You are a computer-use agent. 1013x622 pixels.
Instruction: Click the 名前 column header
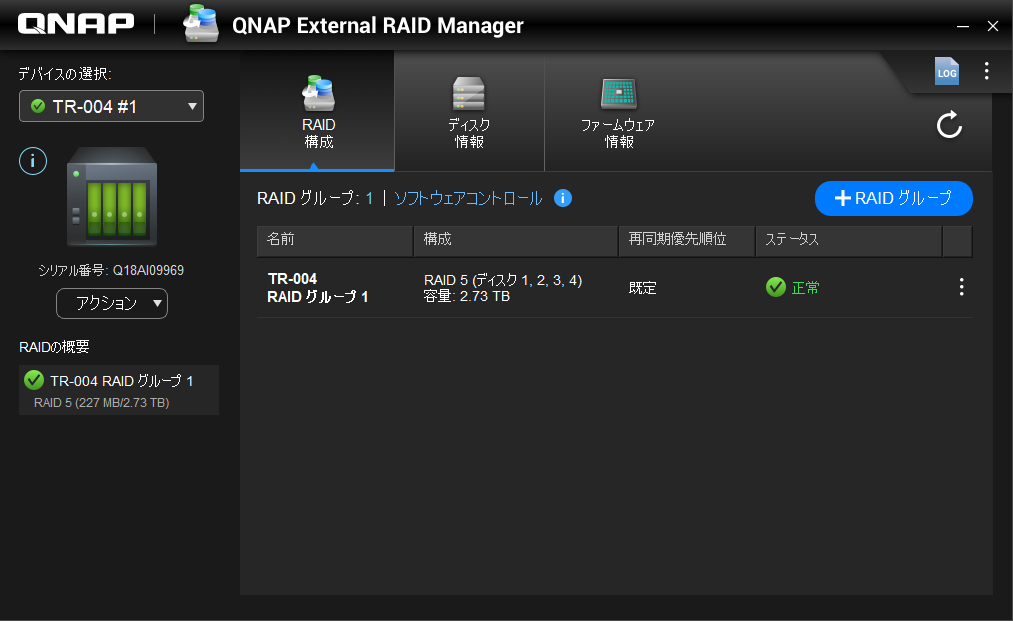334,241
